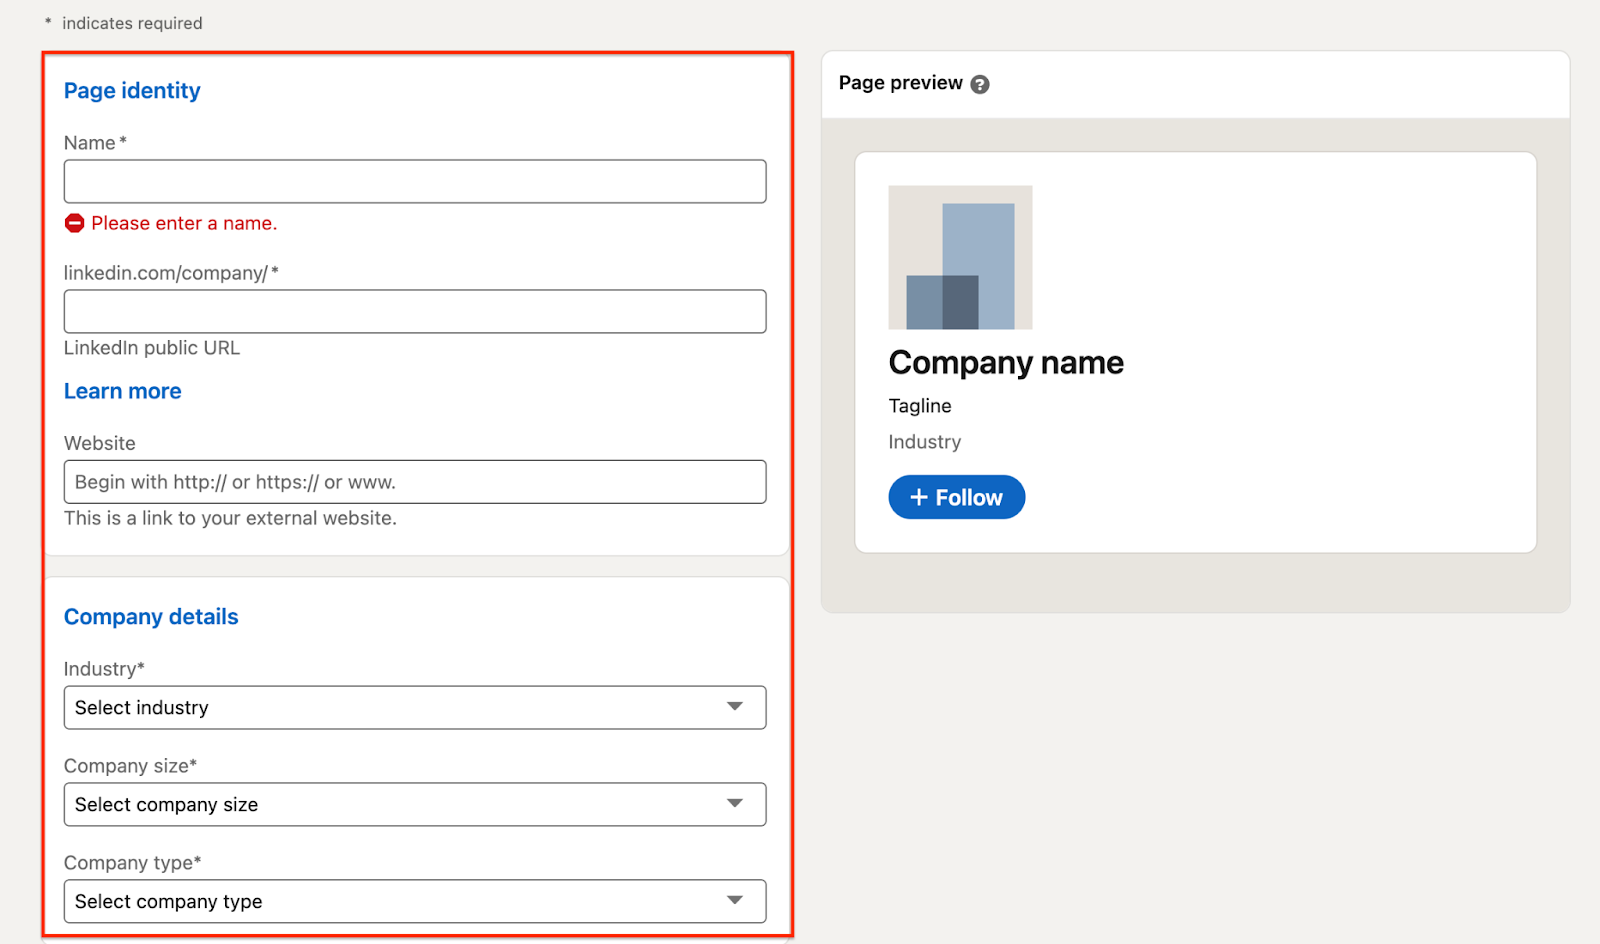Click the company size dropdown arrow
The width and height of the screenshot is (1600, 944).
tap(735, 804)
